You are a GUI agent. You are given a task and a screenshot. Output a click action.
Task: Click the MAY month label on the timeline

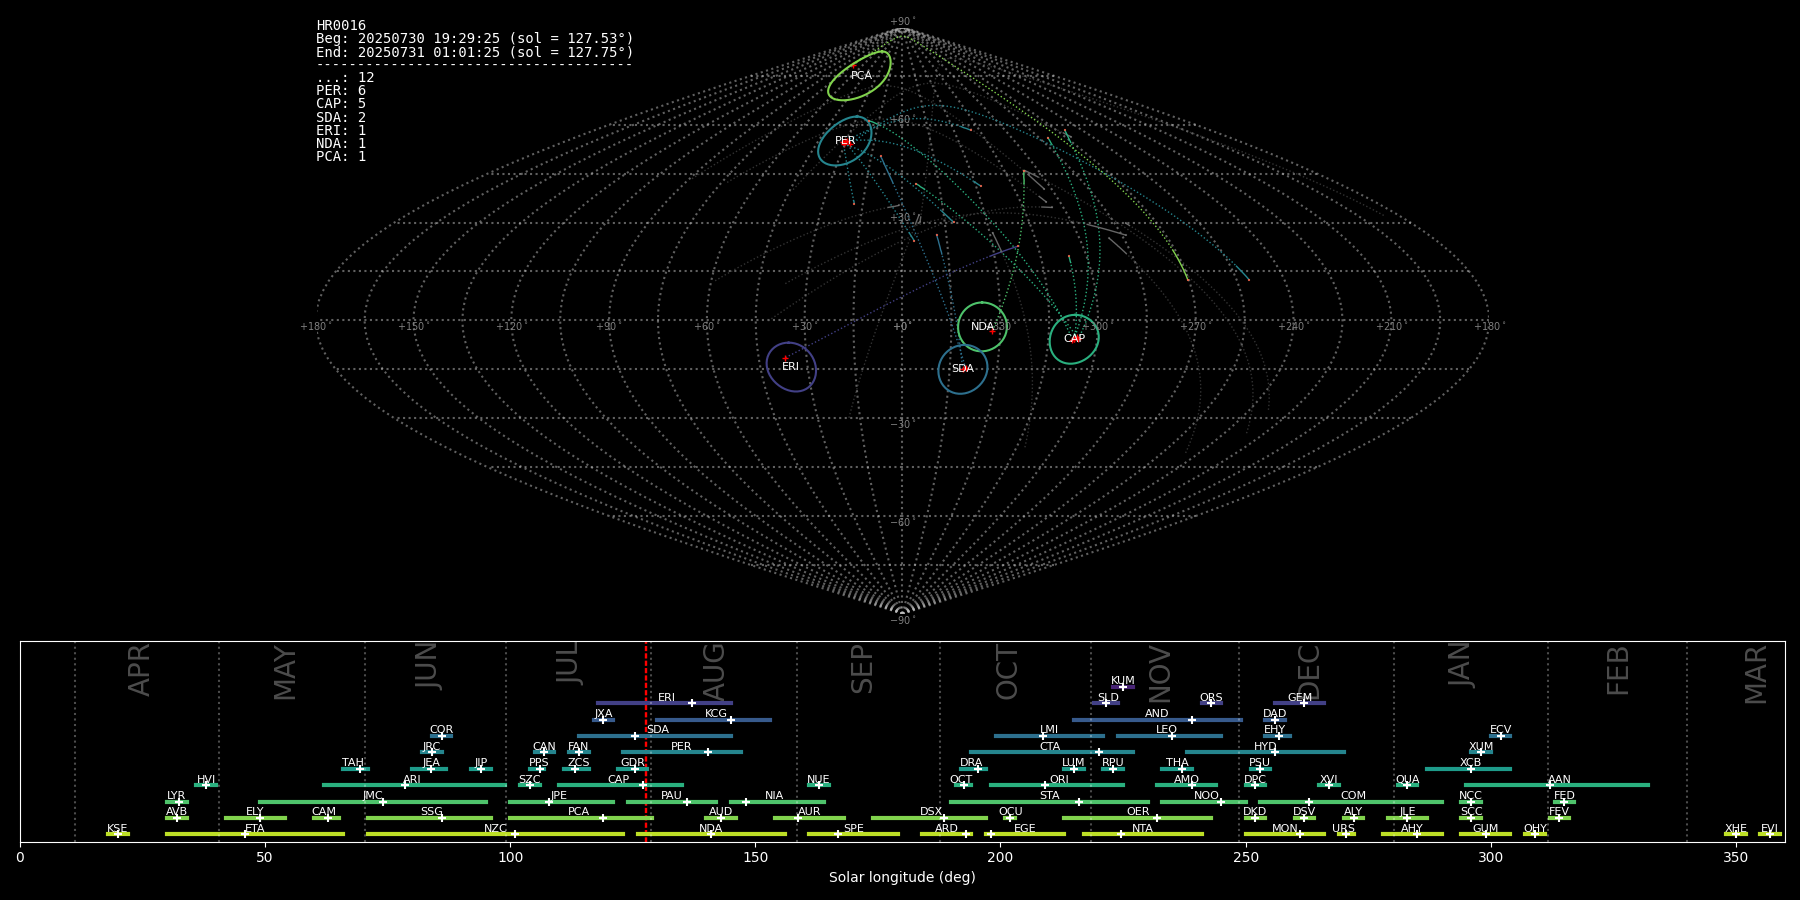pos(285,673)
